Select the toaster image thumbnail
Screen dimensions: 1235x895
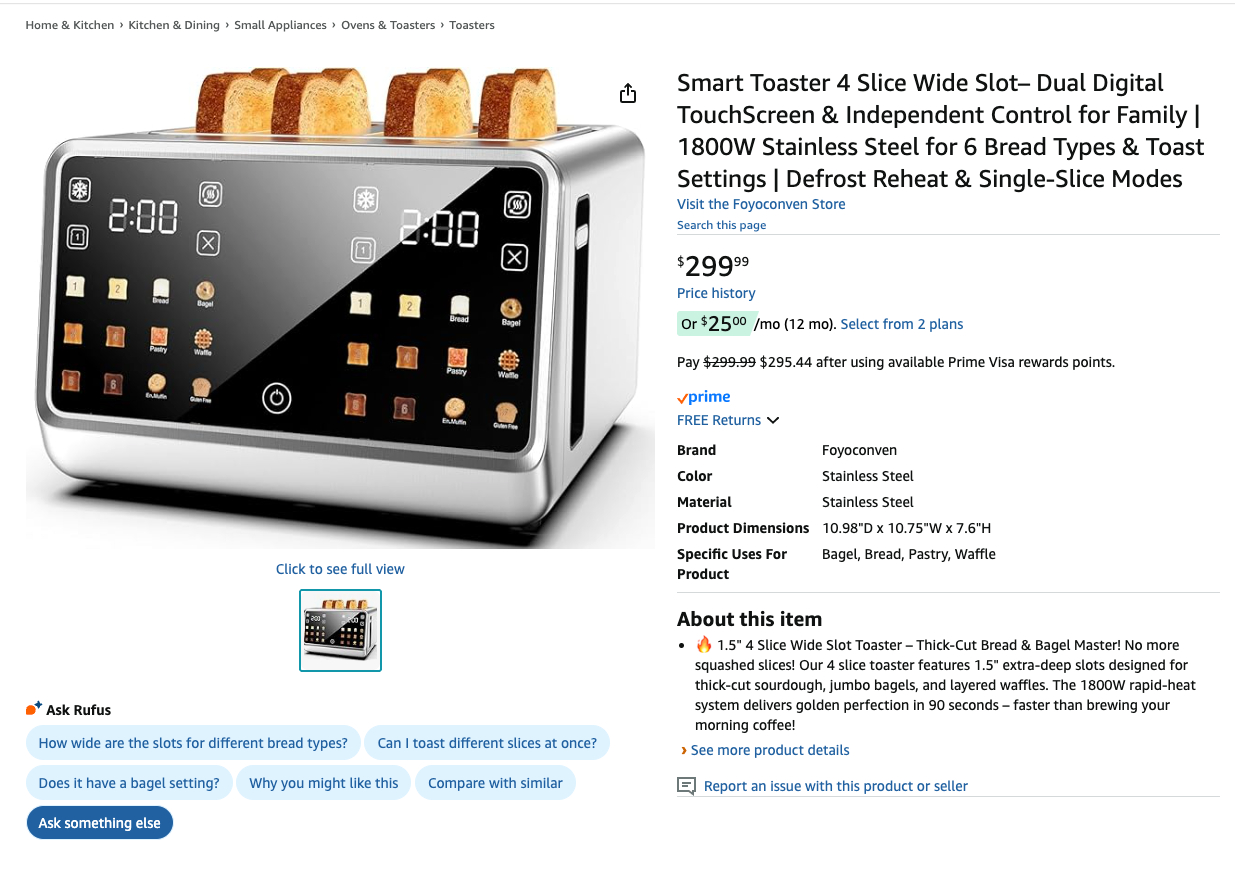click(x=340, y=630)
